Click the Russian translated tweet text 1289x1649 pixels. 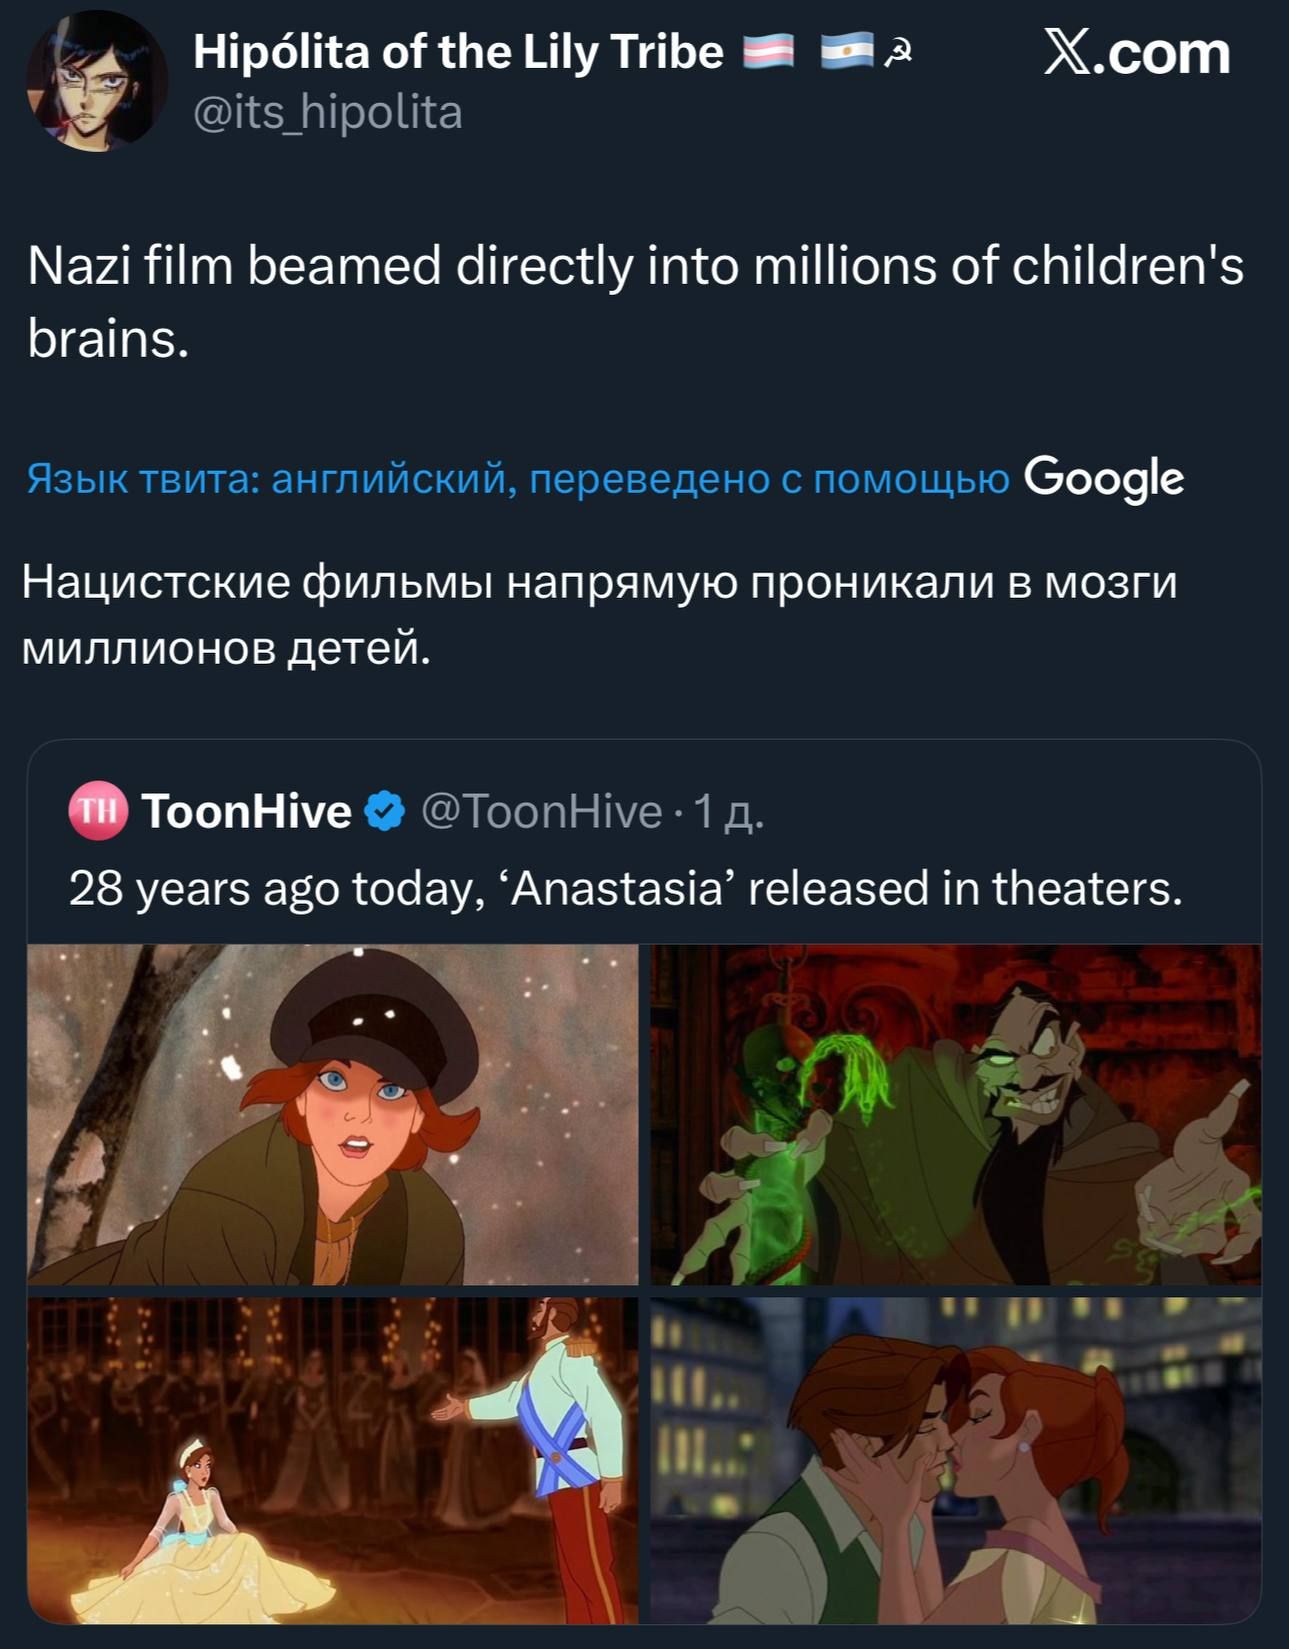coord(600,614)
